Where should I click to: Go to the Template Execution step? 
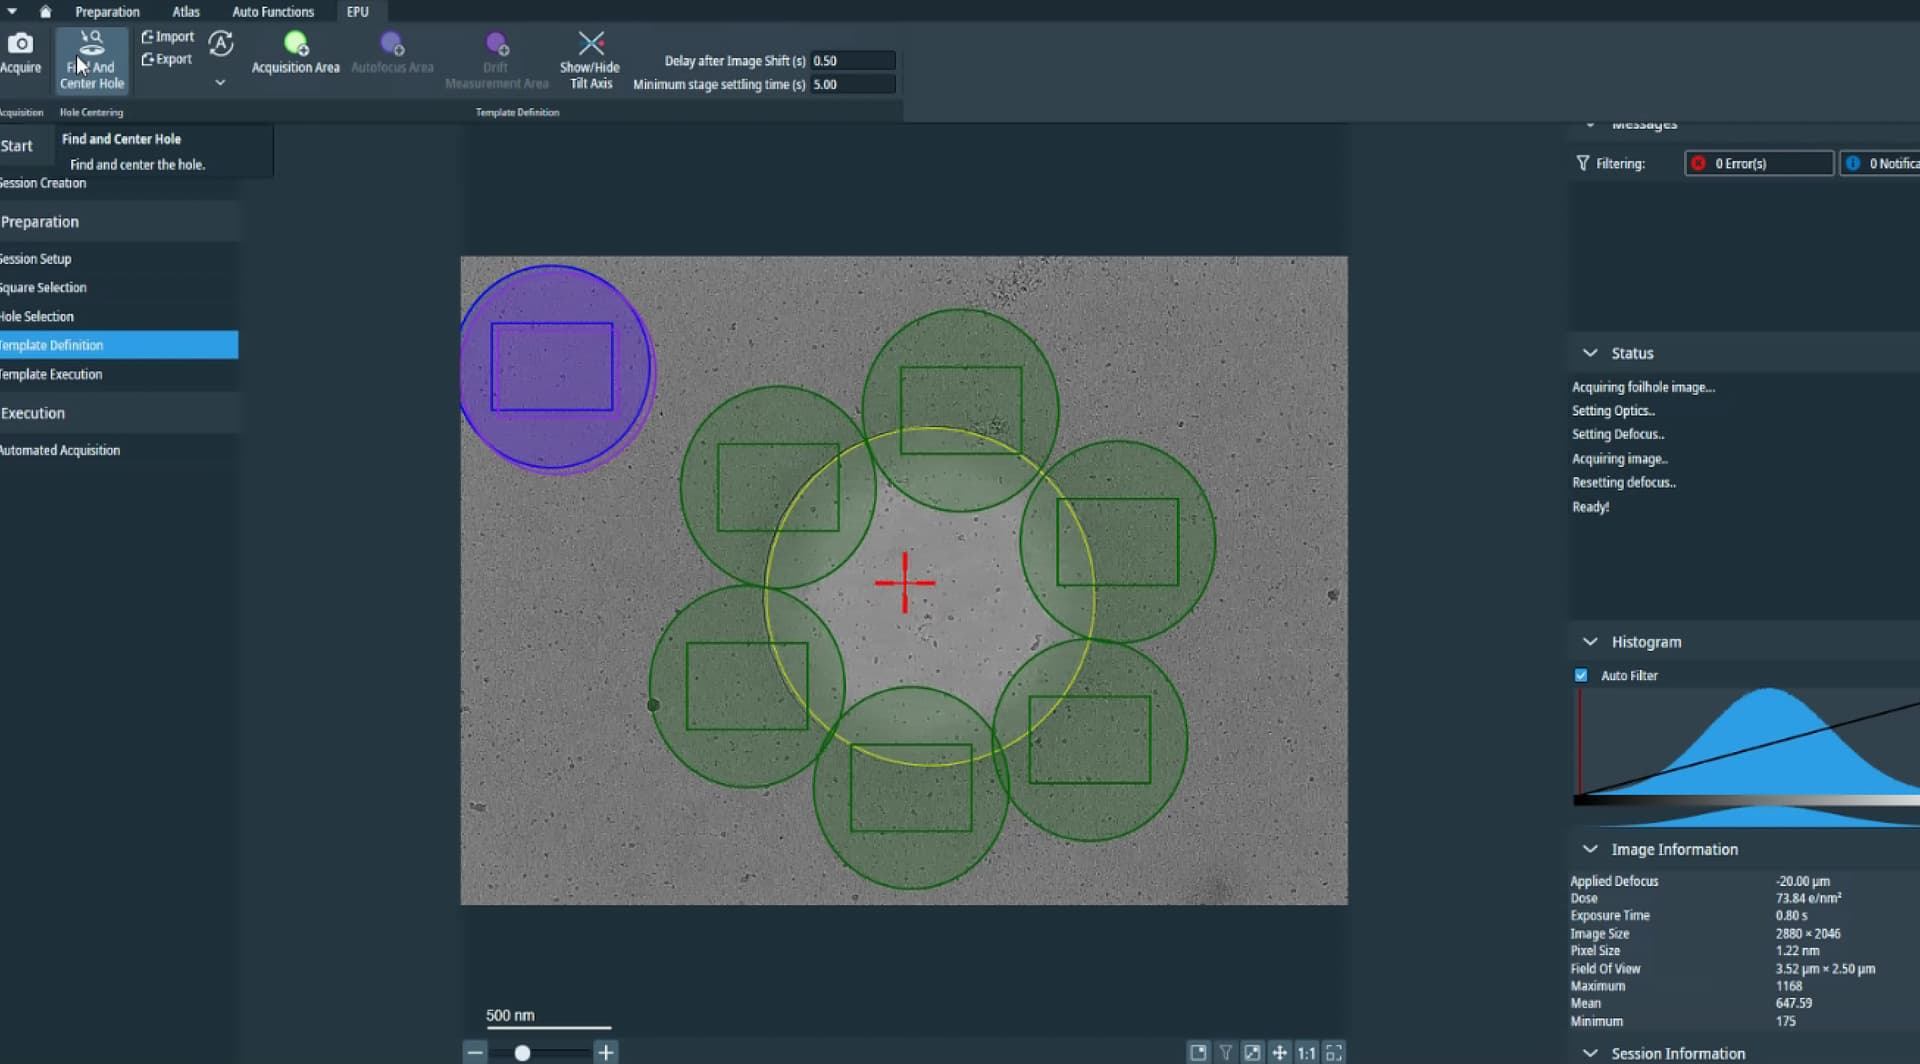pos(52,374)
